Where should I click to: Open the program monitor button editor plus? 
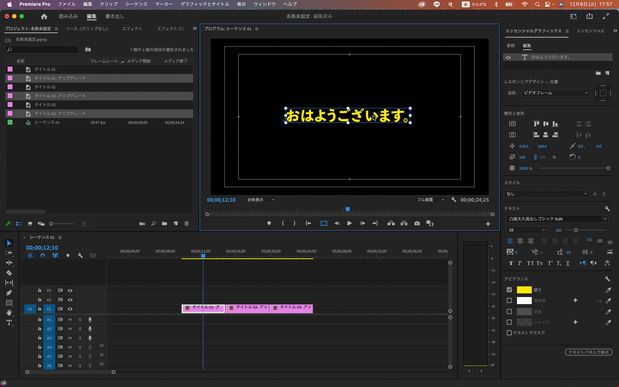[488, 224]
